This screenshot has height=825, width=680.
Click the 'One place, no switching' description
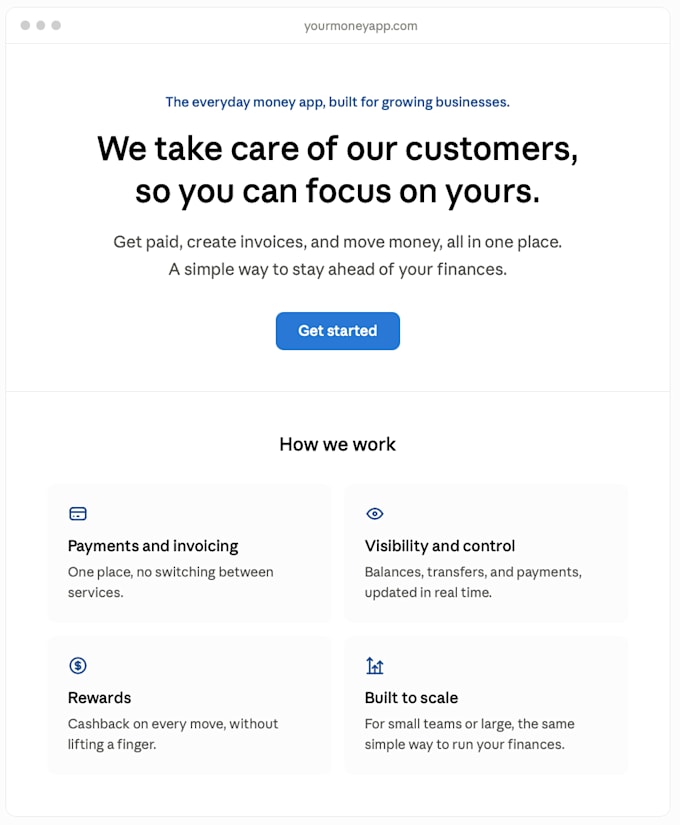click(171, 582)
